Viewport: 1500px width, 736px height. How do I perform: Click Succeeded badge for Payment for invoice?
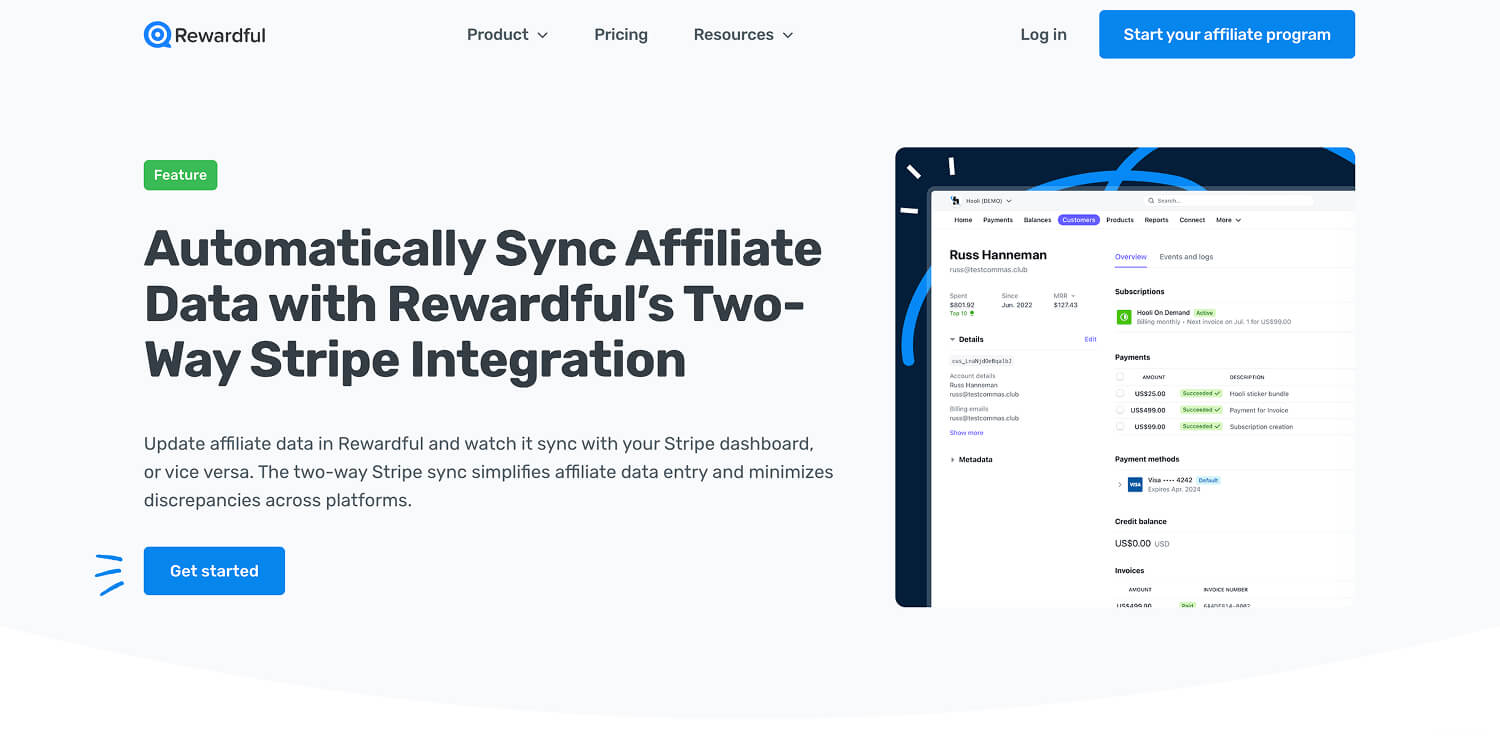click(1201, 410)
